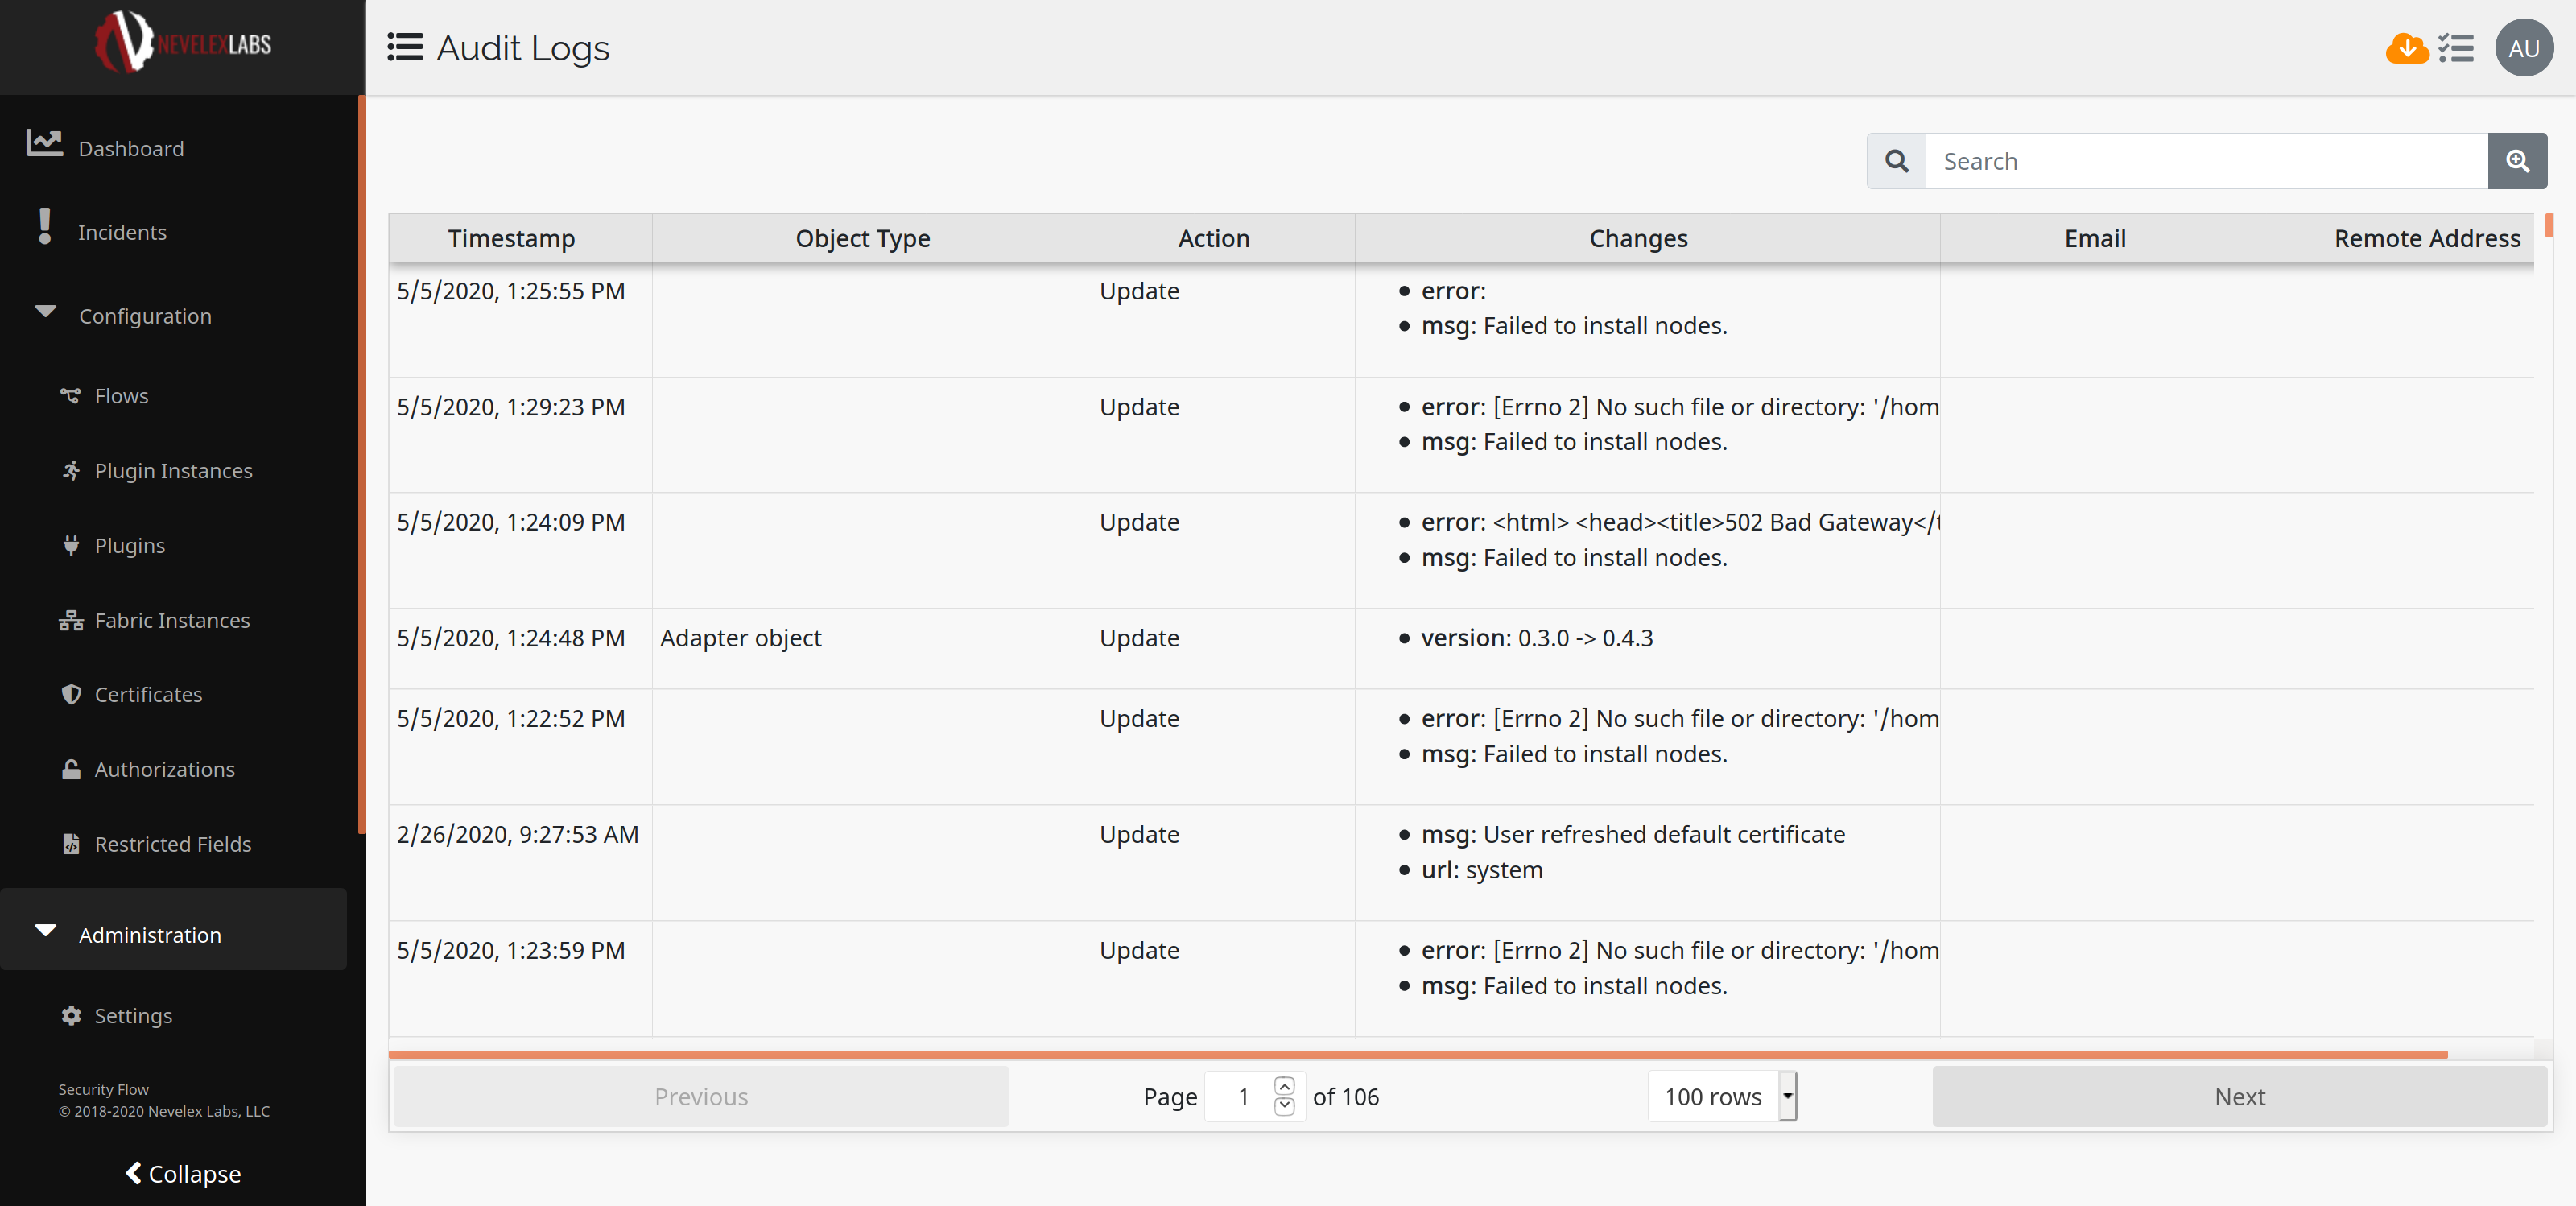Open Fabric Instances network icon
This screenshot has width=2576, height=1206.
(x=70, y=621)
